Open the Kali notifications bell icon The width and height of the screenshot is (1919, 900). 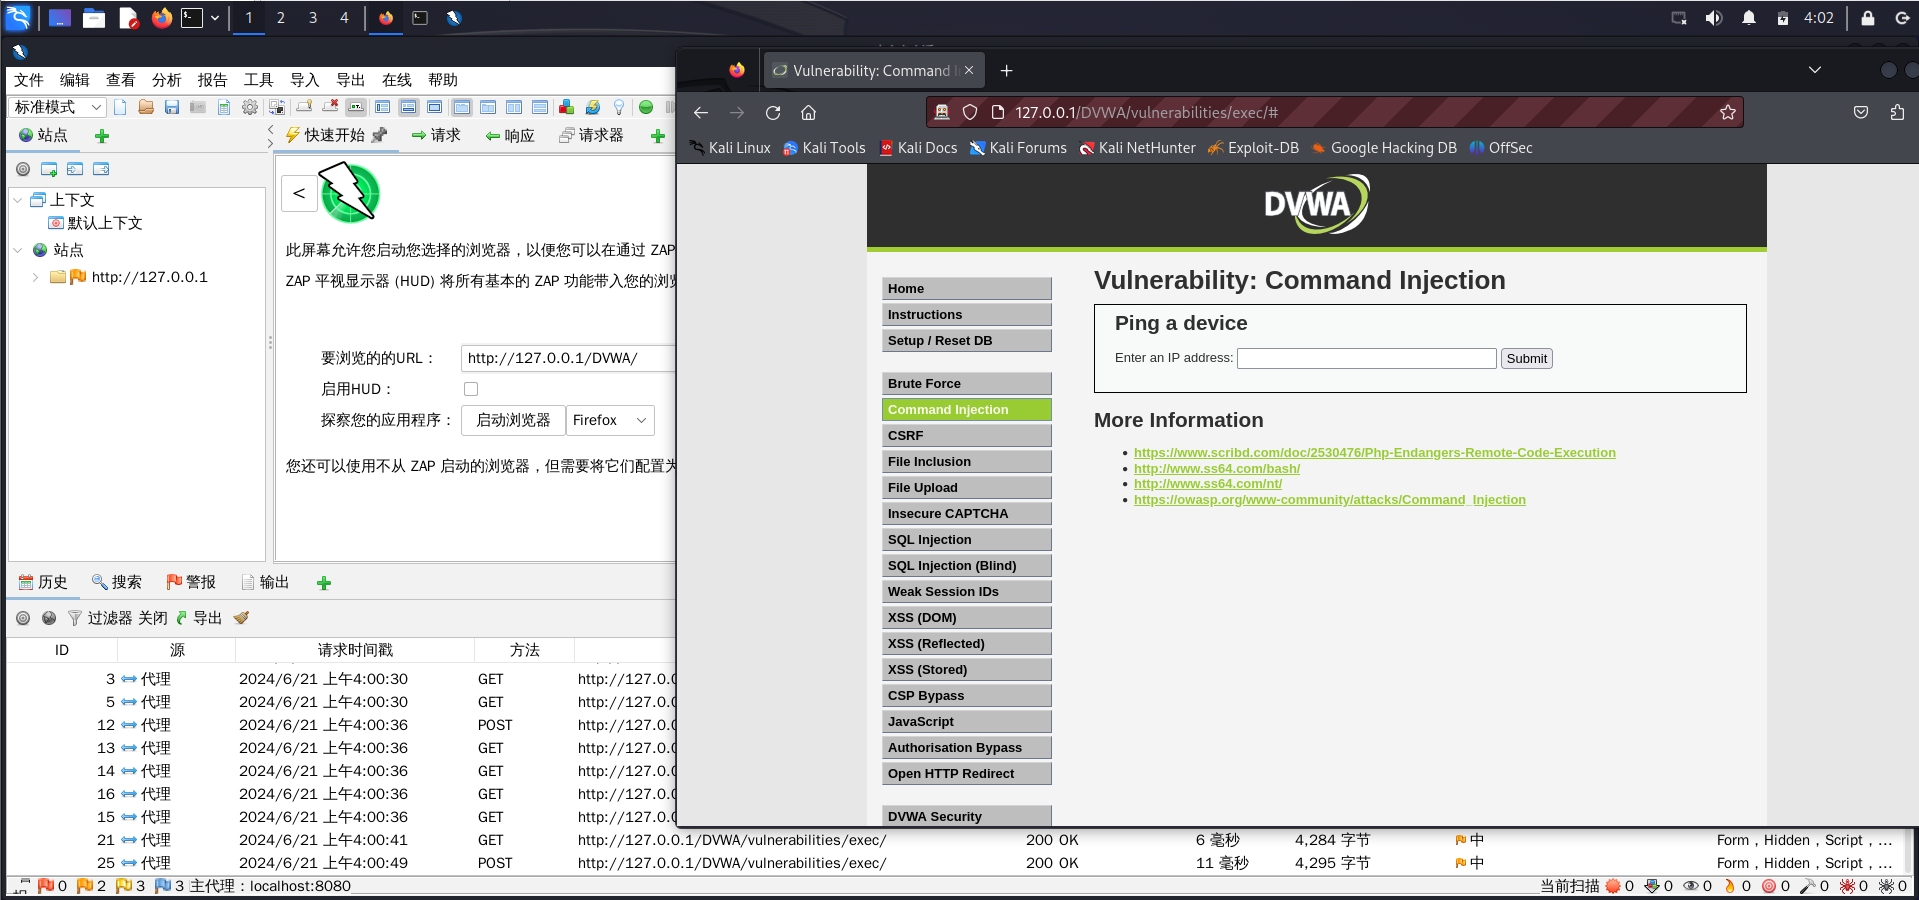click(1749, 18)
